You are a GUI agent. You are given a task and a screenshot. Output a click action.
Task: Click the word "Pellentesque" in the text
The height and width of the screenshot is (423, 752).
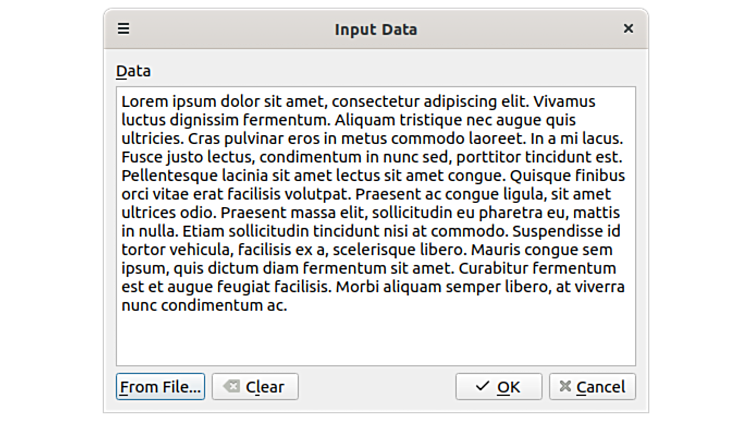pos(169,175)
